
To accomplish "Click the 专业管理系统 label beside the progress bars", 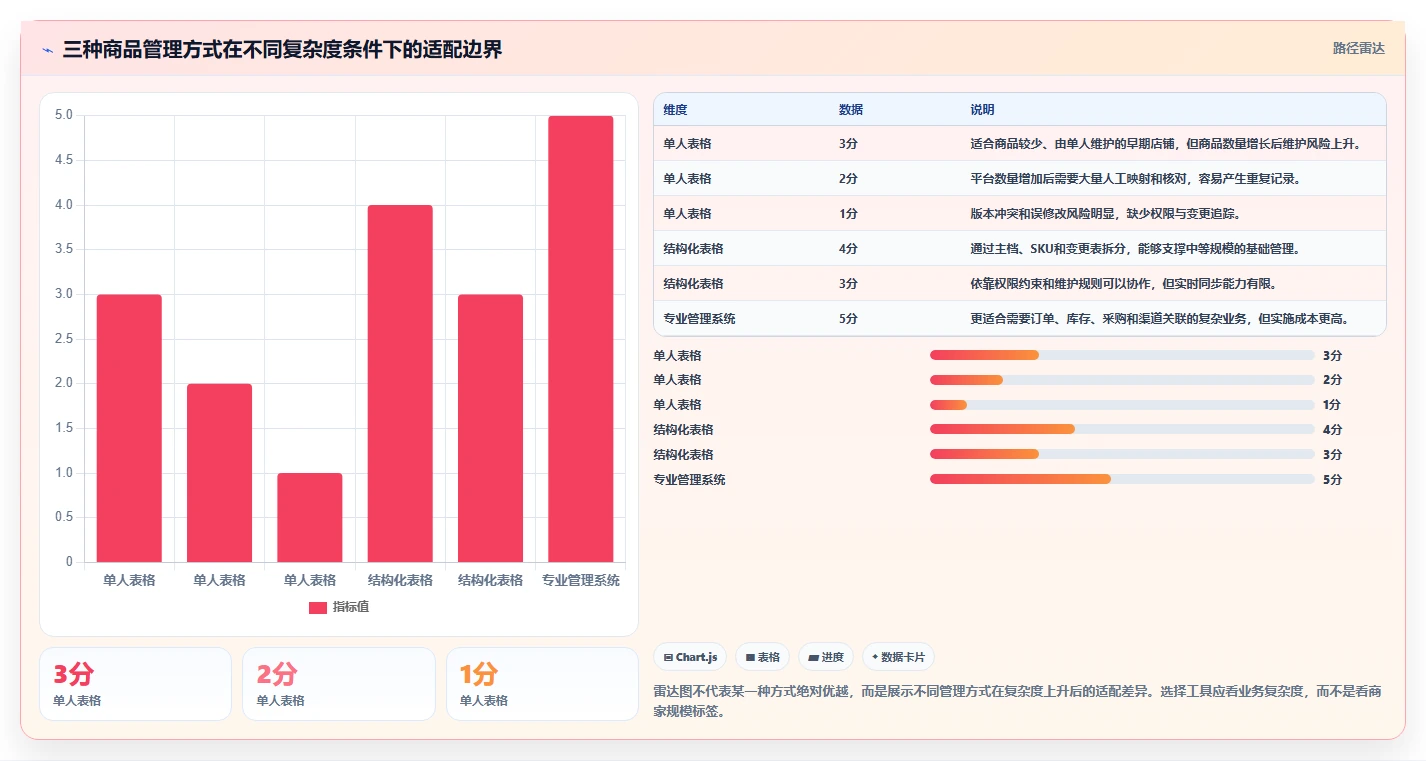I will 689,480.
